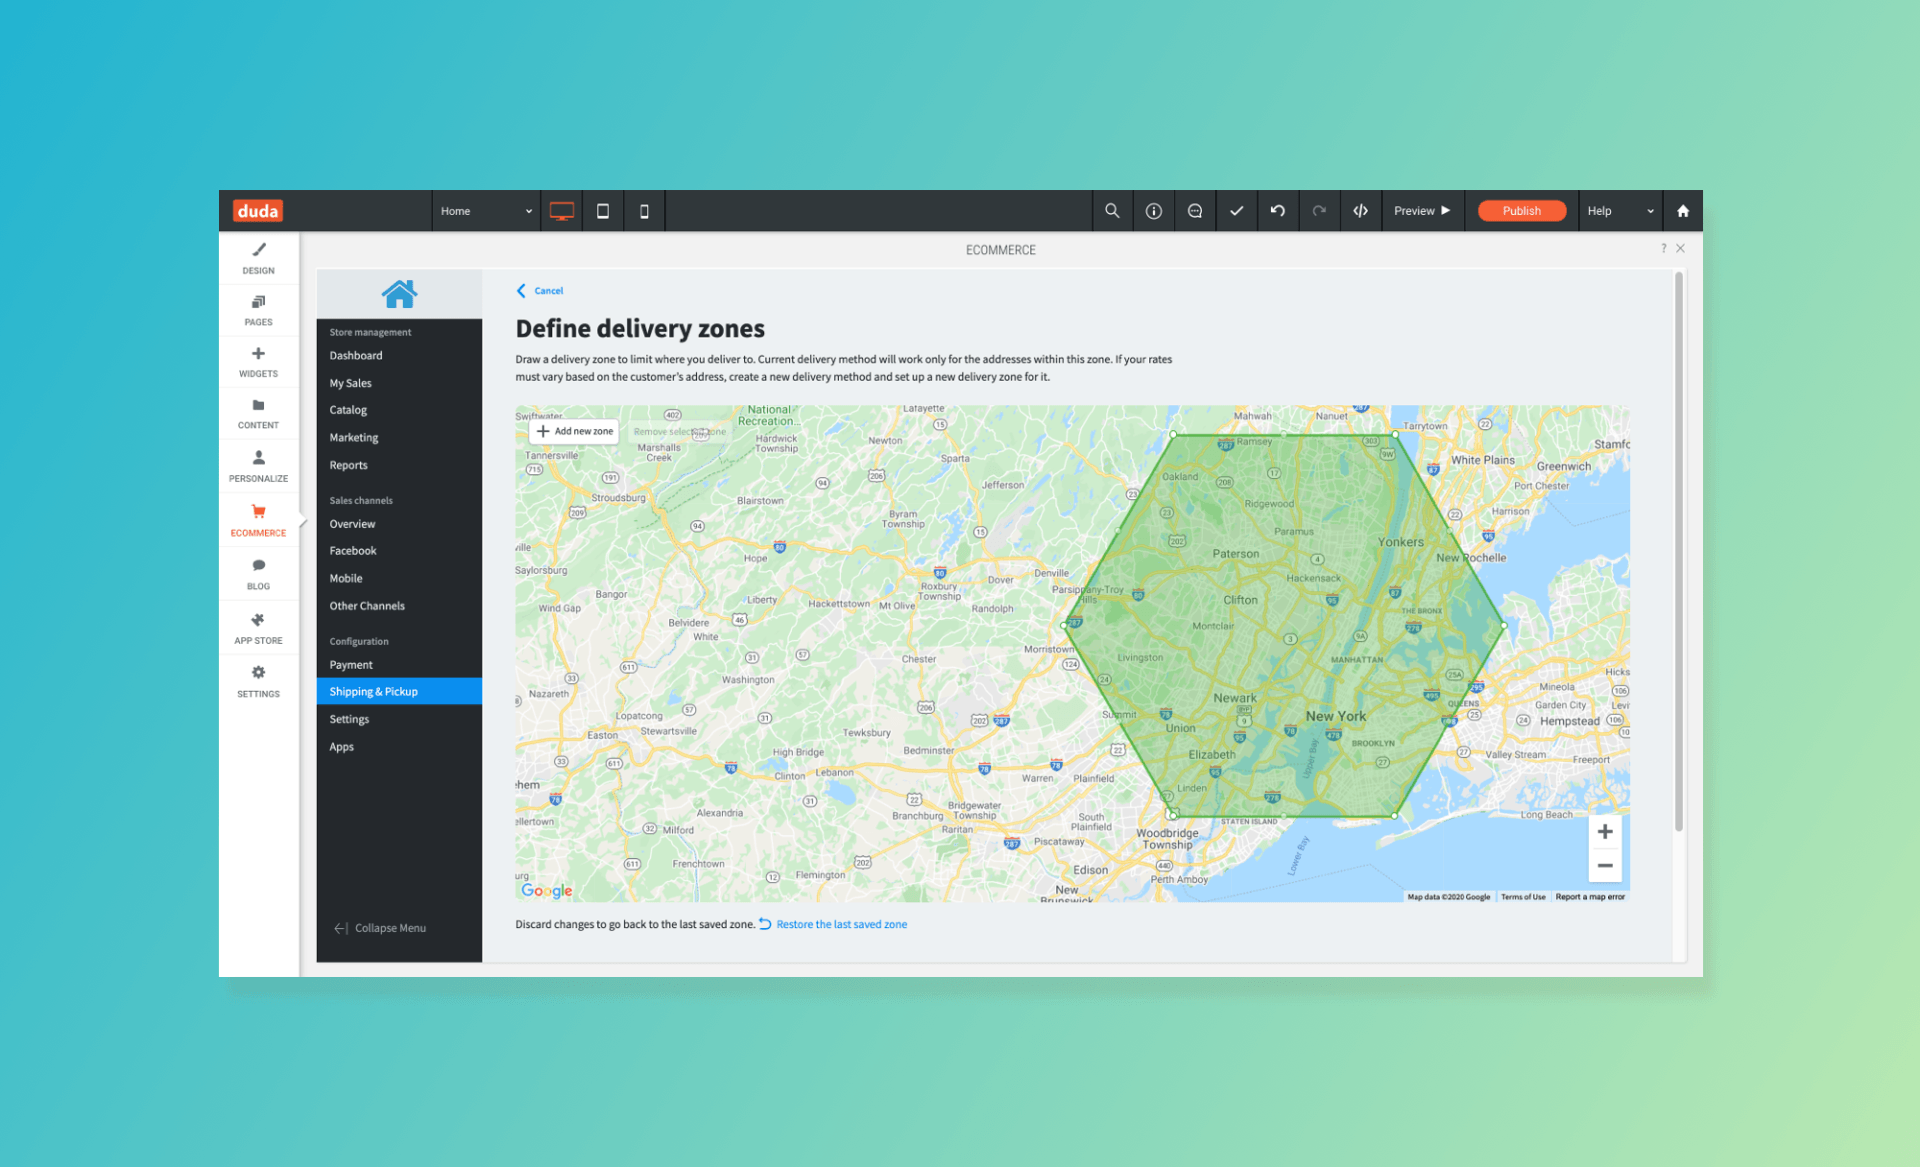Expand the Help menu chevron
Viewport: 1920px width, 1167px height.
click(x=1649, y=210)
